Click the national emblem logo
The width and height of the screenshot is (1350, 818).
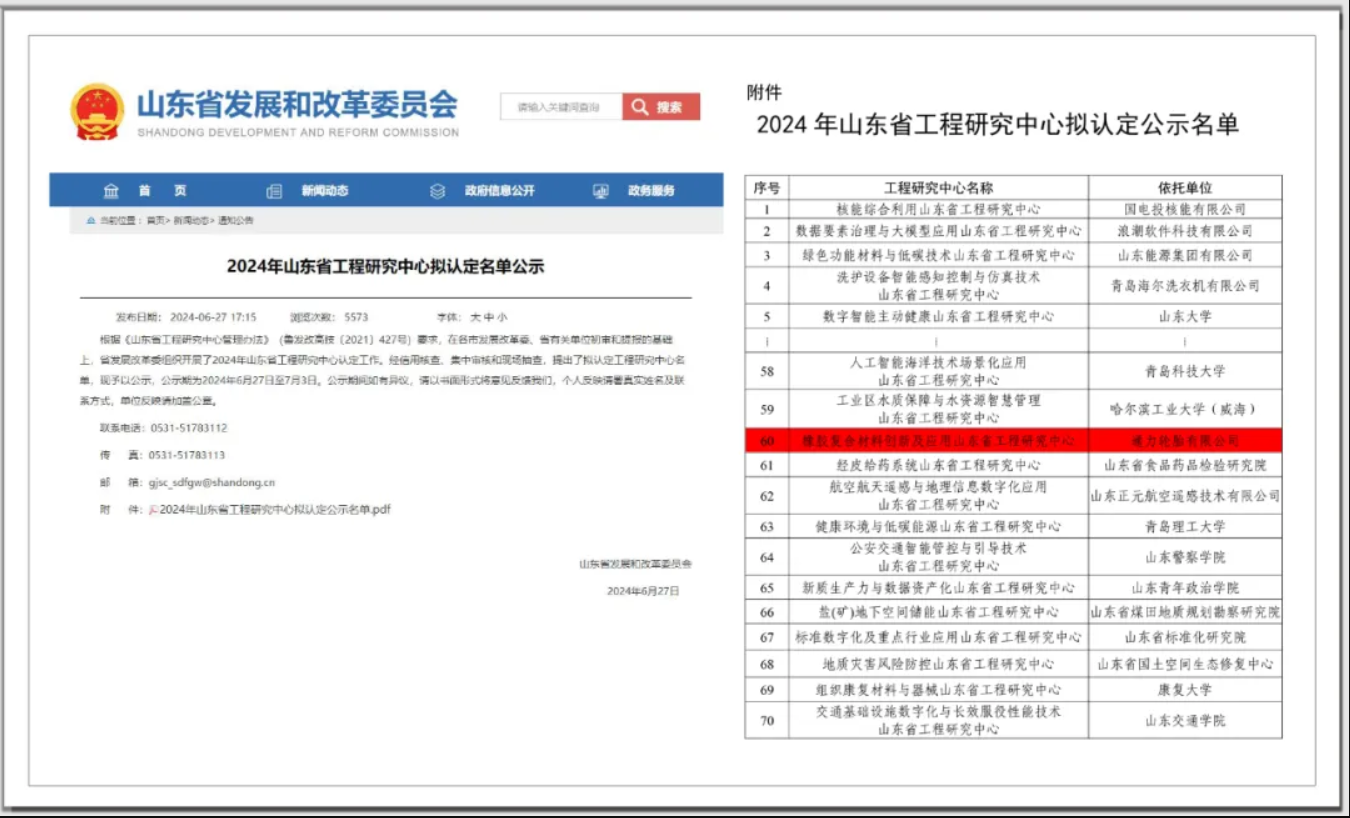click(97, 111)
